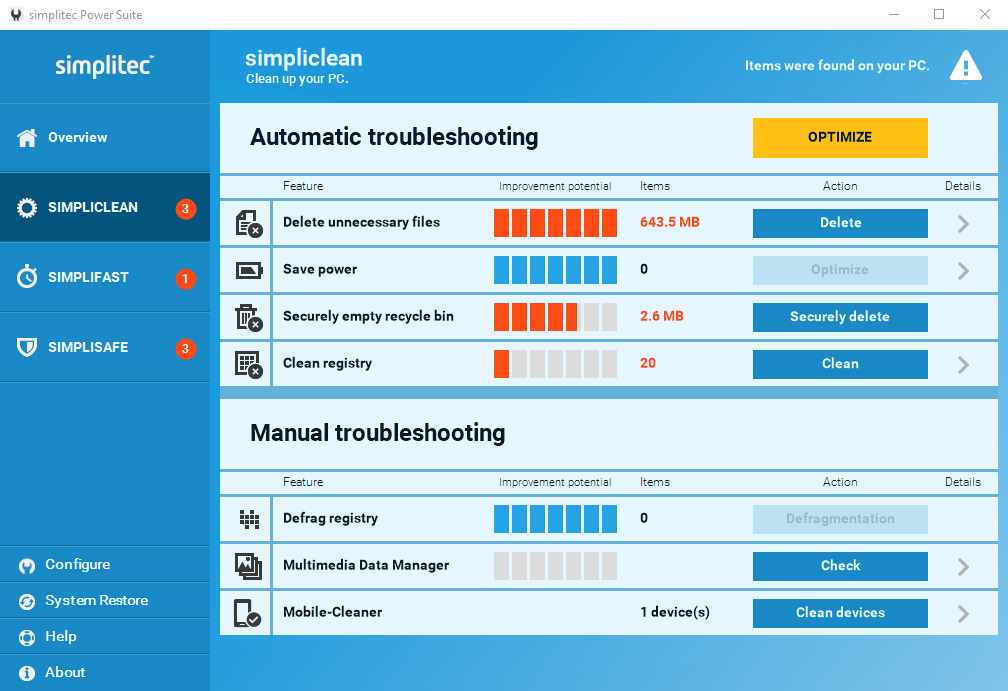Switch to SIMPLIFAST section
This screenshot has height=691, width=1008.
point(105,277)
